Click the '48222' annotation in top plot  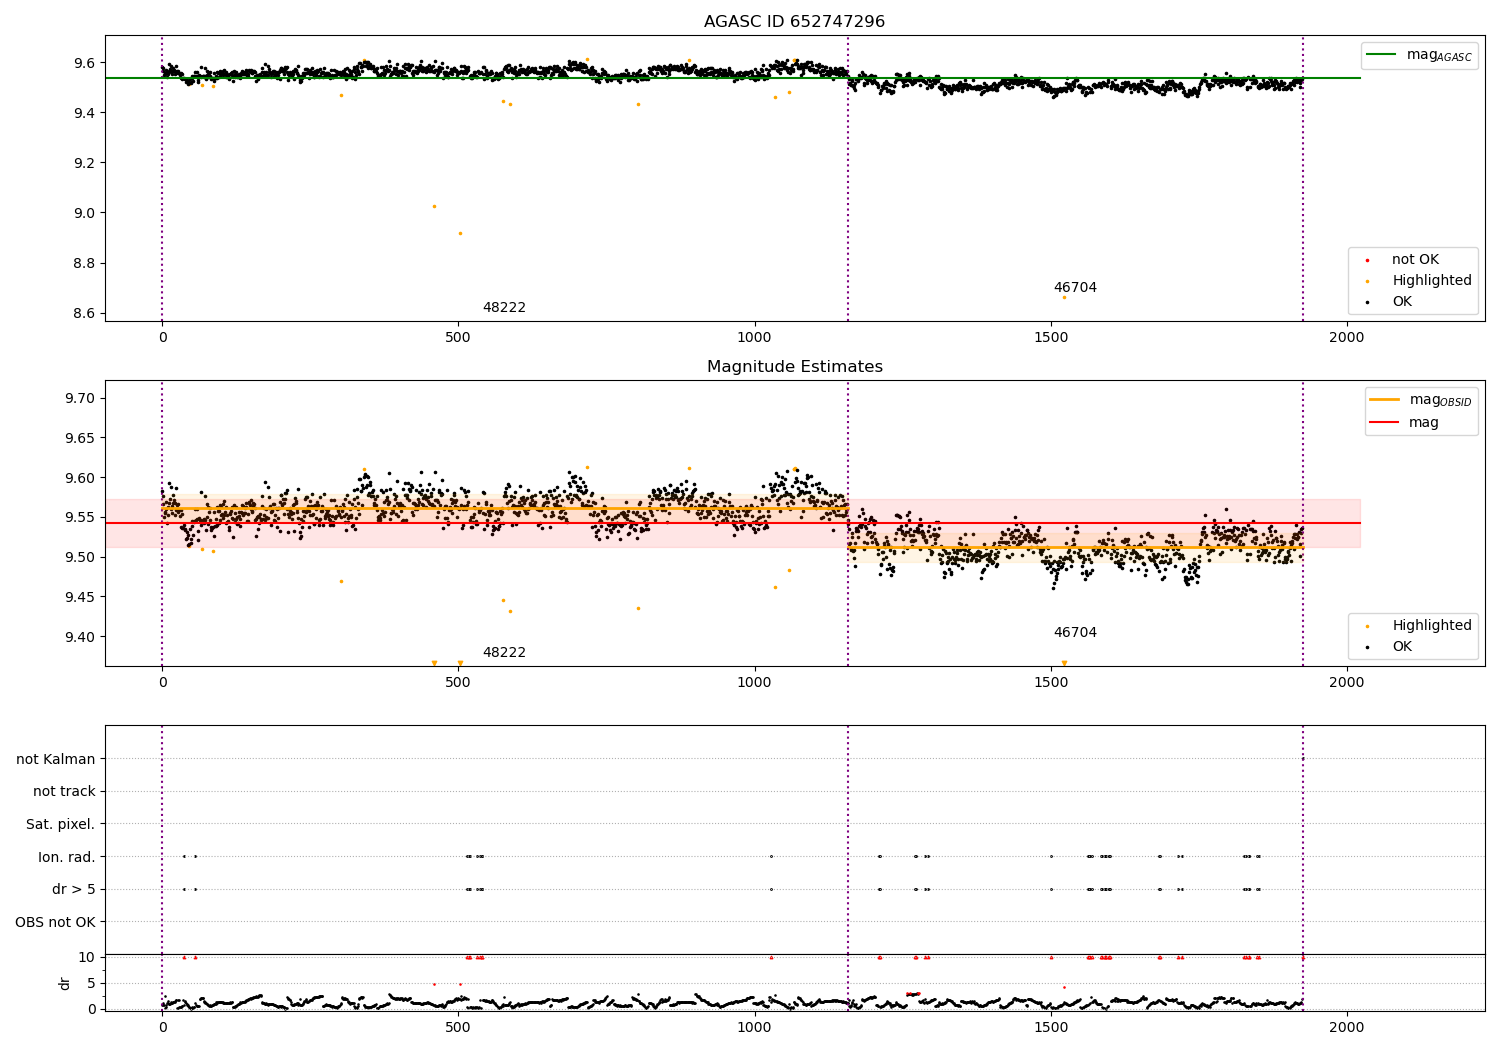(504, 308)
